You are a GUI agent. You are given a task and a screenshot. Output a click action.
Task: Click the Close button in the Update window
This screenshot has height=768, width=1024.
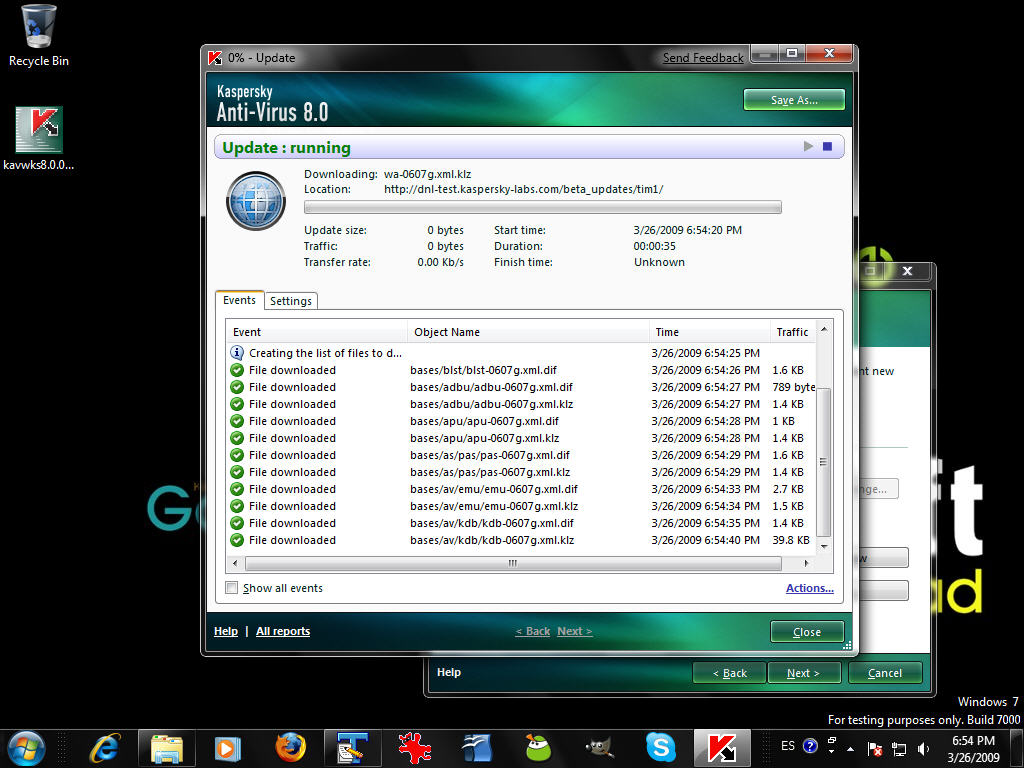click(x=807, y=632)
